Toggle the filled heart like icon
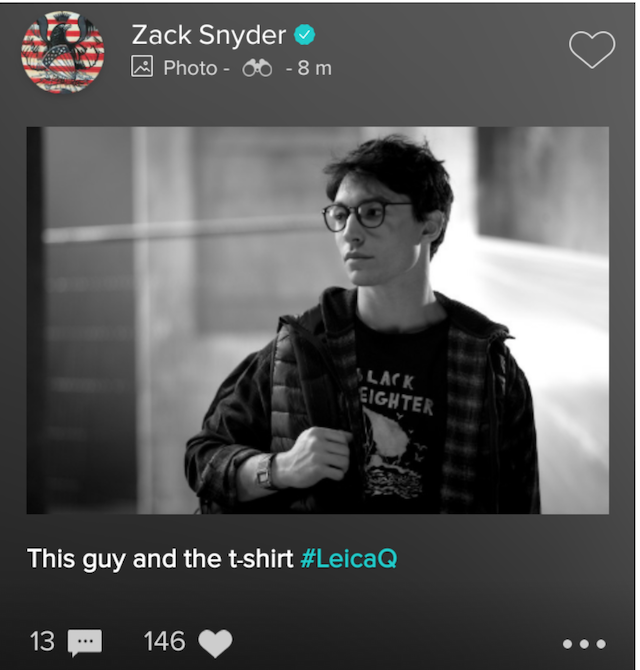The width and height of the screenshot is (640, 670). (215, 643)
